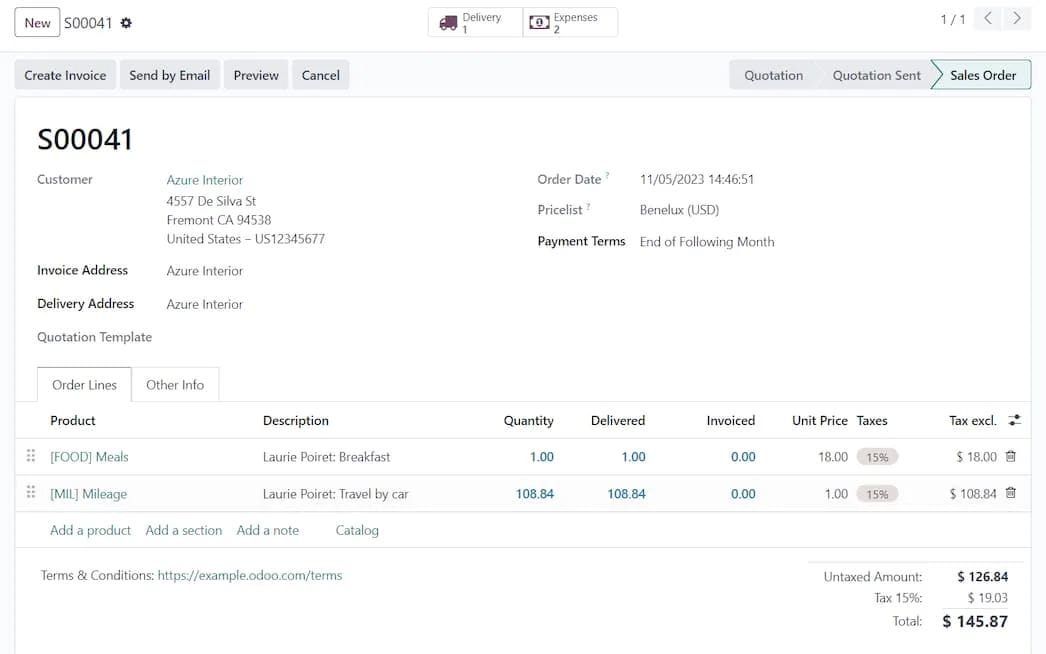Open the Terms & Conditions link

(x=249, y=576)
